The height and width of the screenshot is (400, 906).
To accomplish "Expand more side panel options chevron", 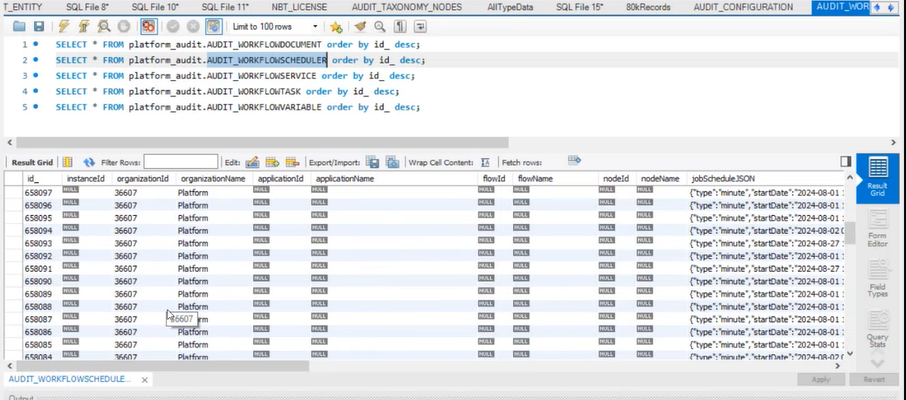I will pyautogui.click(x=877, y=363).
